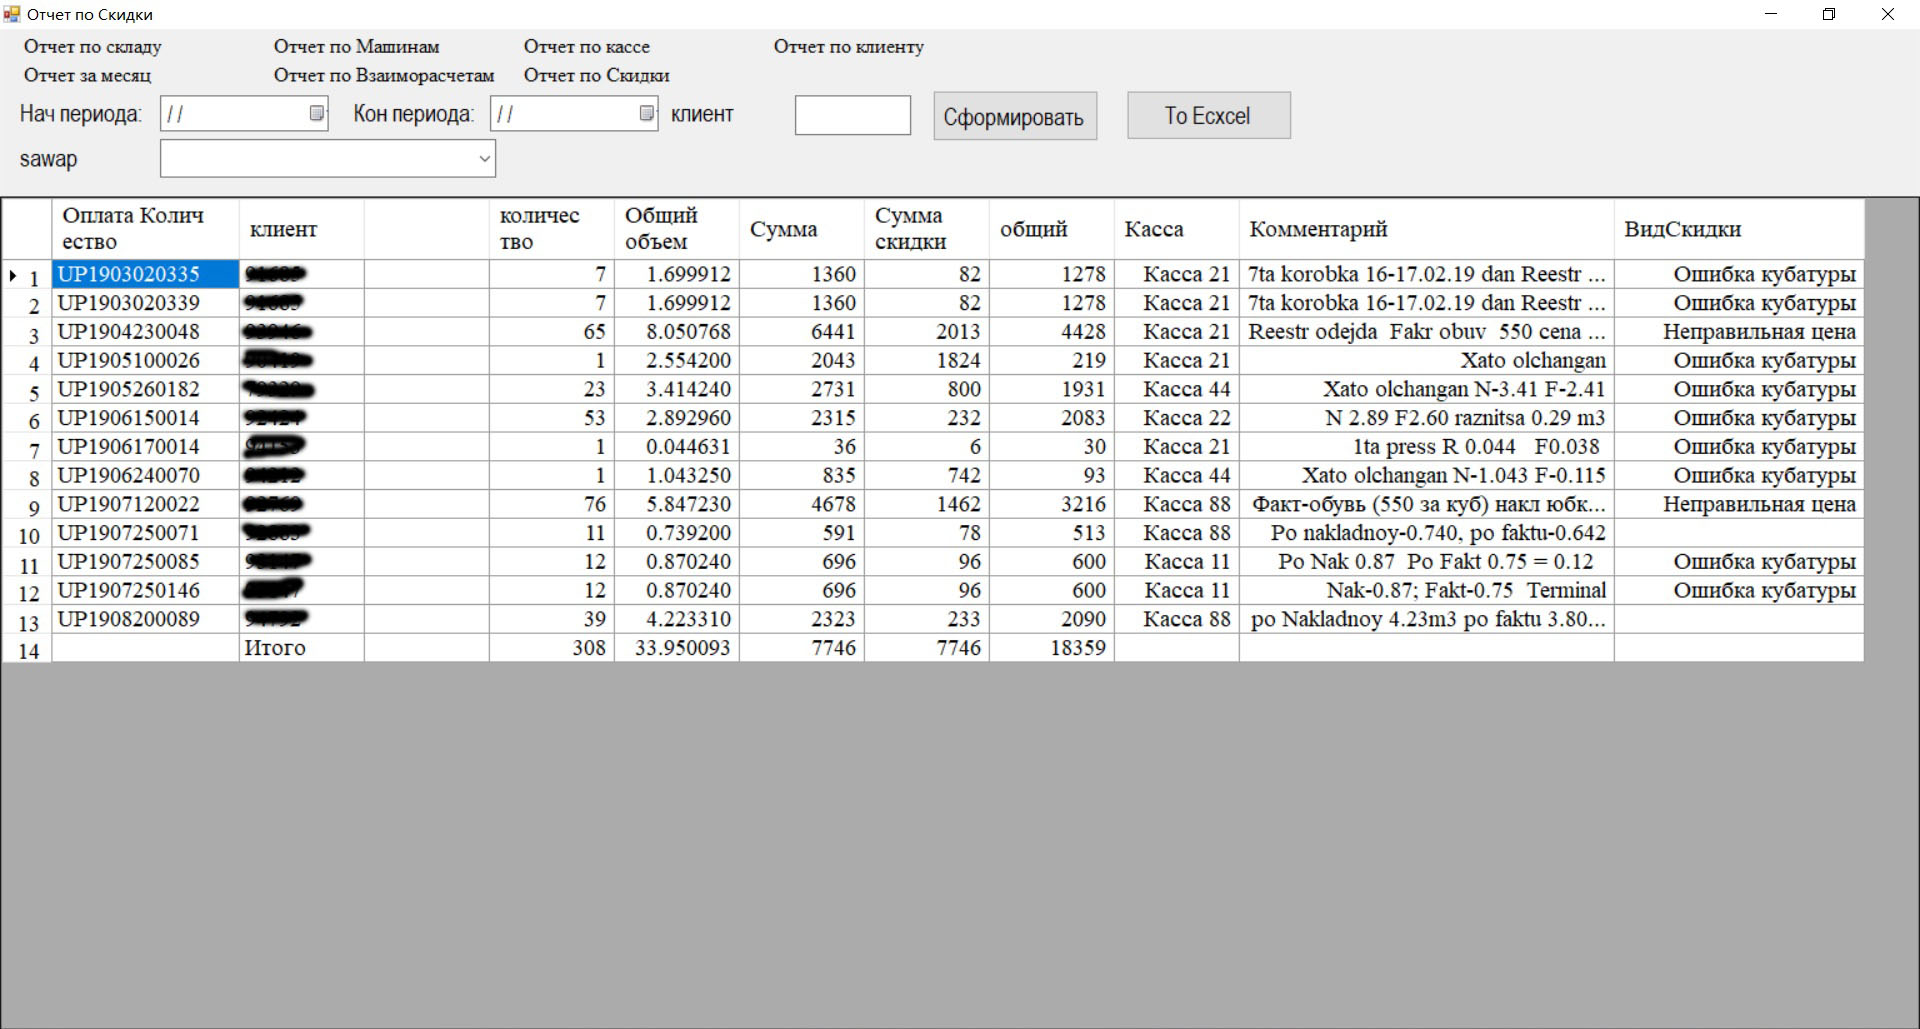The image size is (1920, 1029).
Task: Open the Отчет по Взаиморасчетам menu
Action: 384,76
